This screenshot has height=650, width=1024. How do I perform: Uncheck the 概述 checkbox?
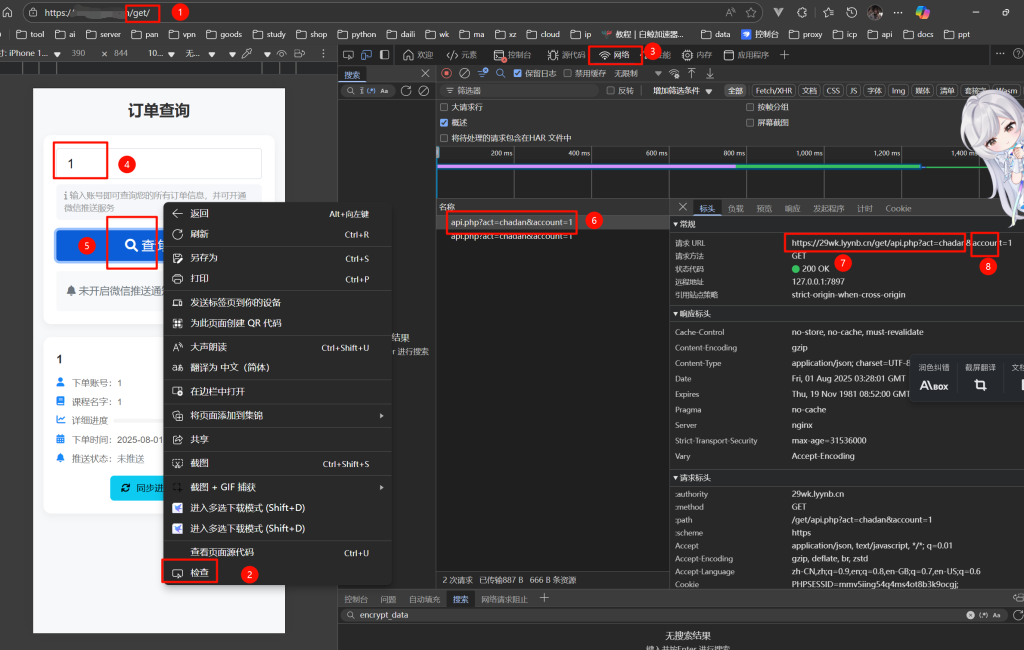445,122
